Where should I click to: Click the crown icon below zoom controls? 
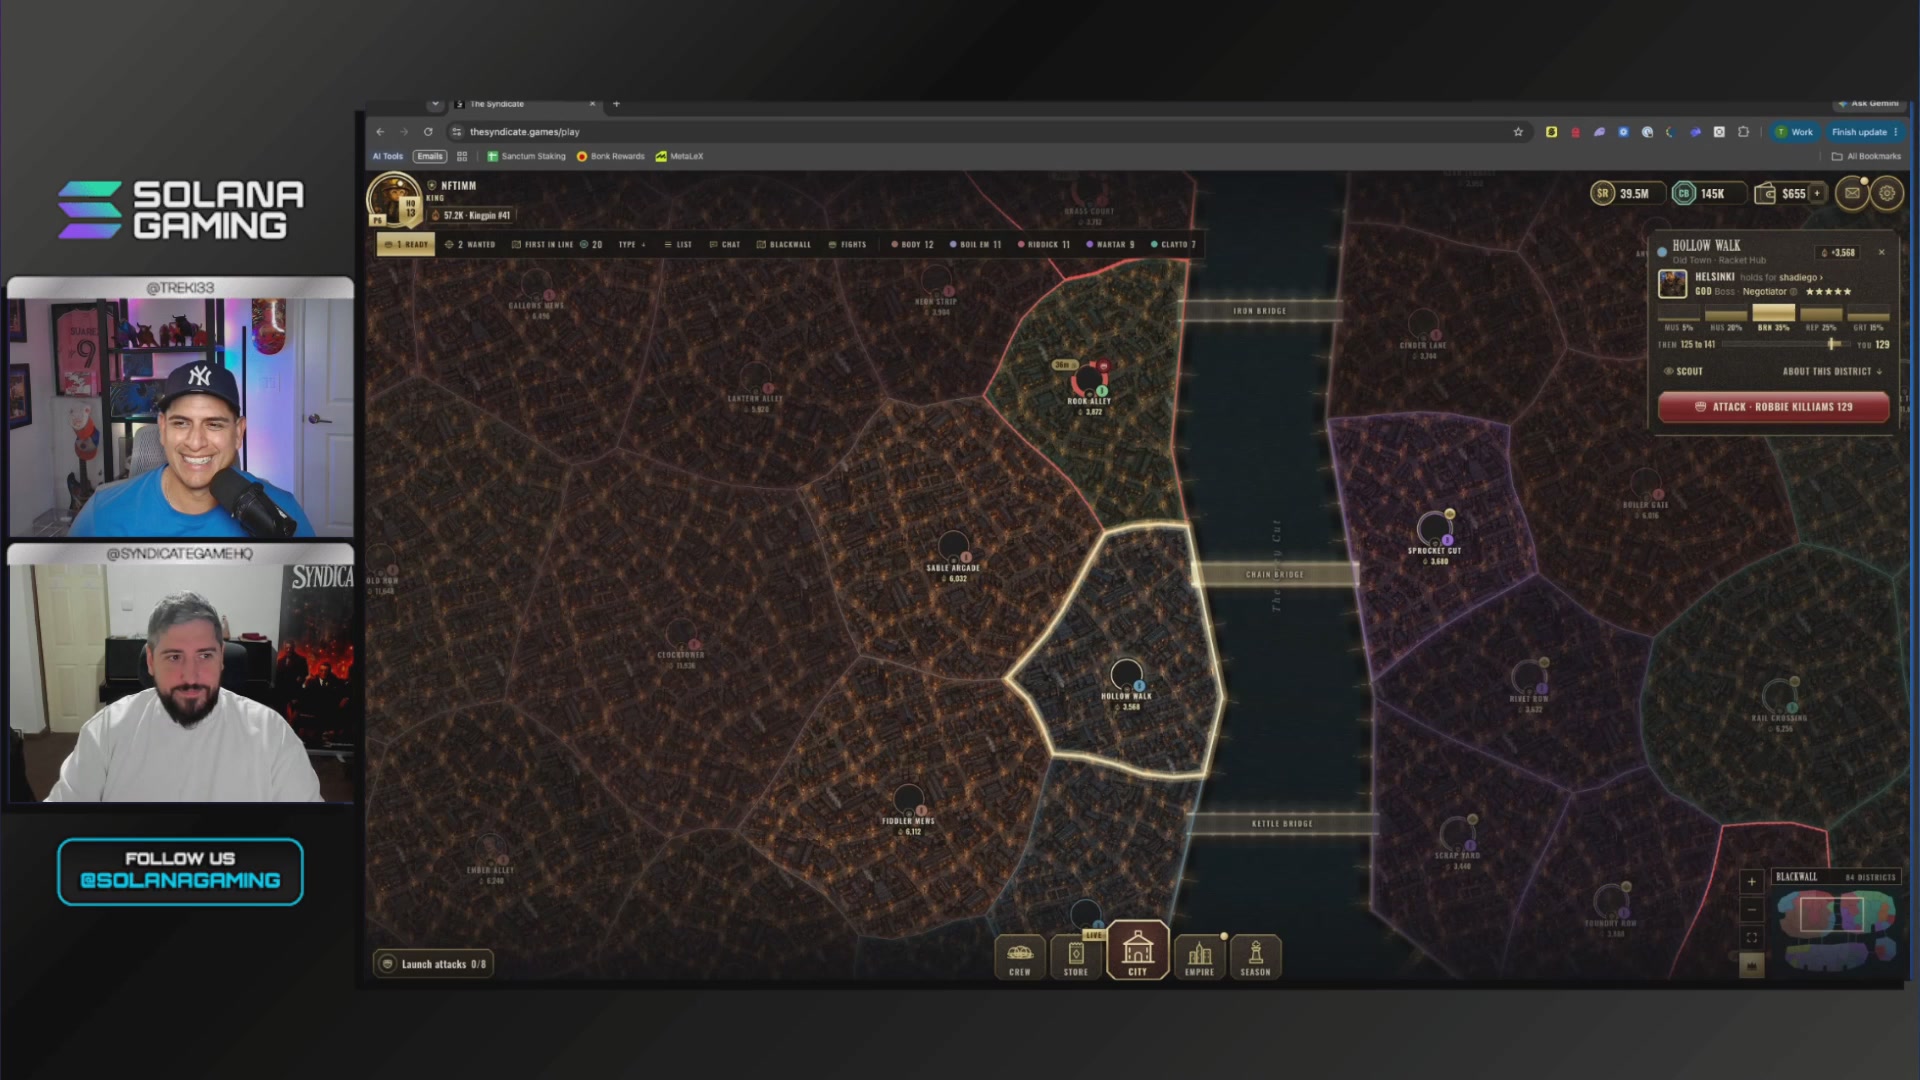point(1751,966)
